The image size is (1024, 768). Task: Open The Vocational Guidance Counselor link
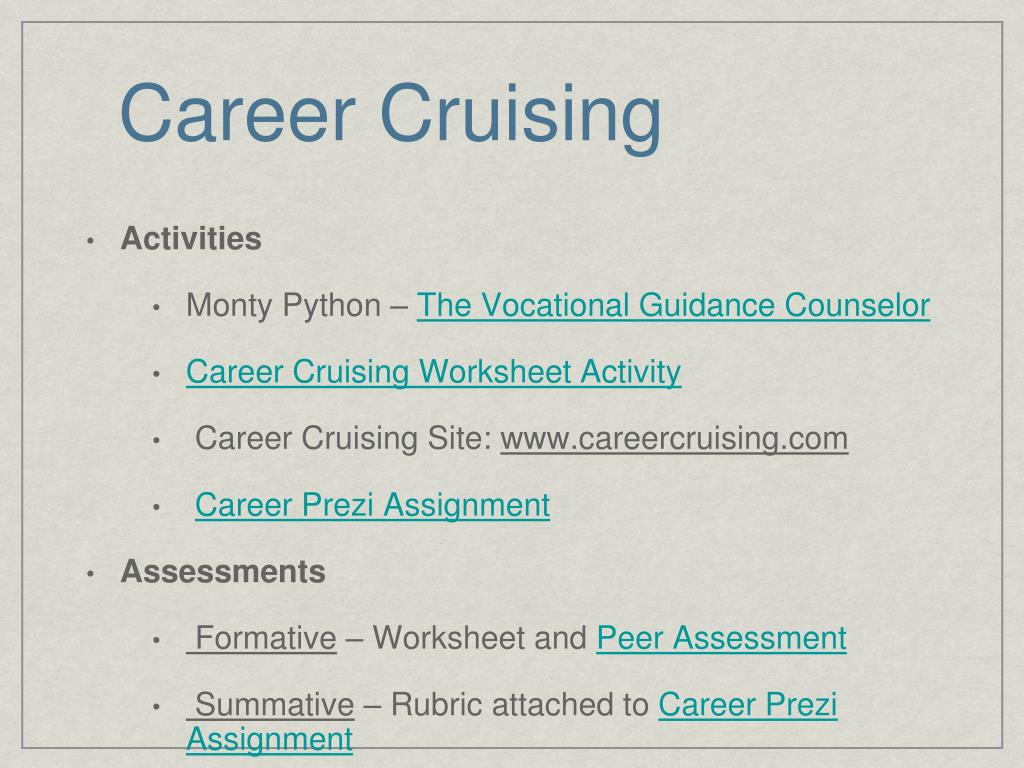pyautogui.click(x=673, y=306)
